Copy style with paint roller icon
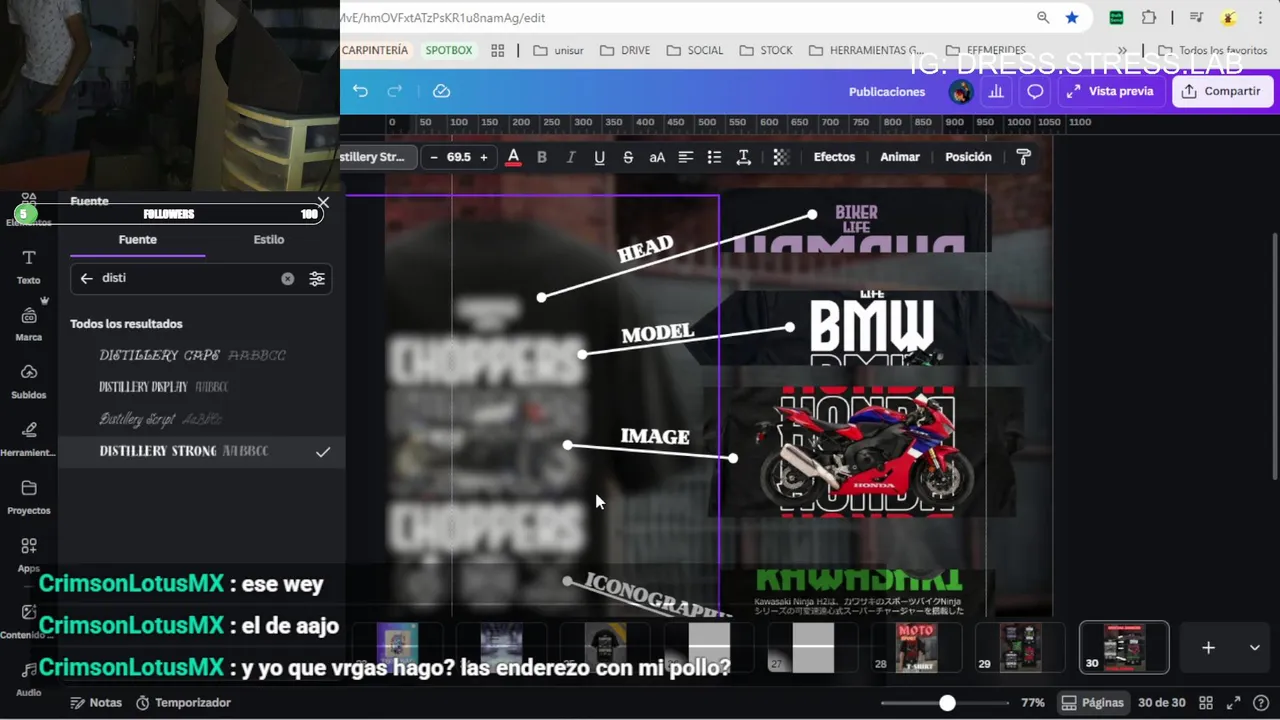The width and height of the screenshot is (1280, 720). coord(1023,157)
